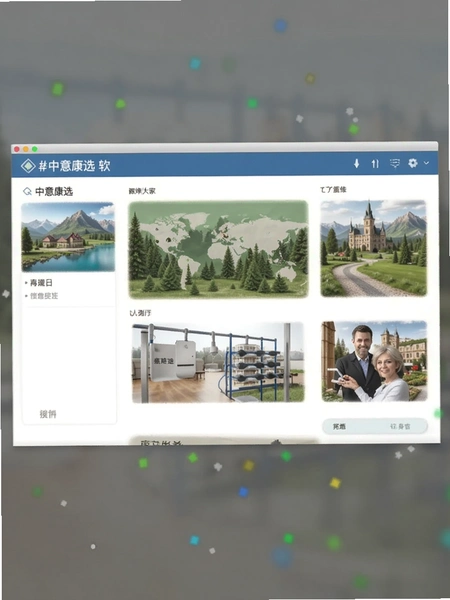
Task: Expand the chevron dropdown beside the gear
Action: point(426,163)
